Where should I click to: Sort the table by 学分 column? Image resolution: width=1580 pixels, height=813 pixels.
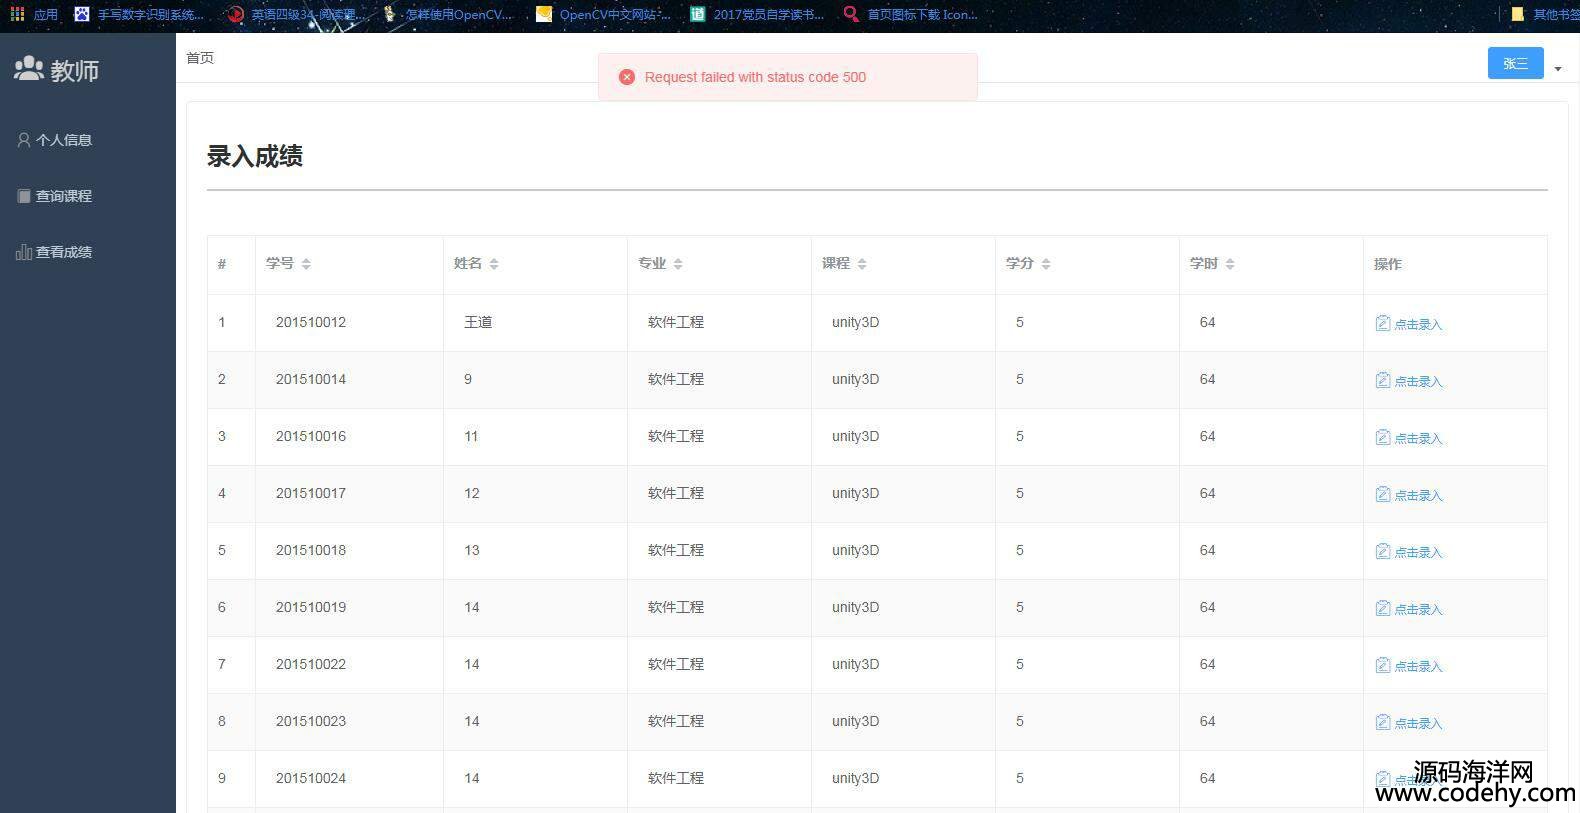pyautogui.click(x=1046, y=264)
